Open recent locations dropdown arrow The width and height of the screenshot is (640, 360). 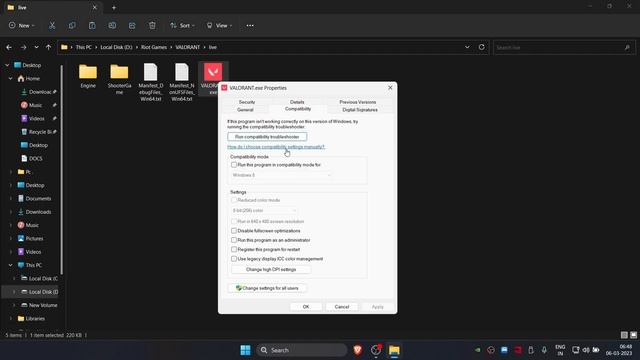36,47
